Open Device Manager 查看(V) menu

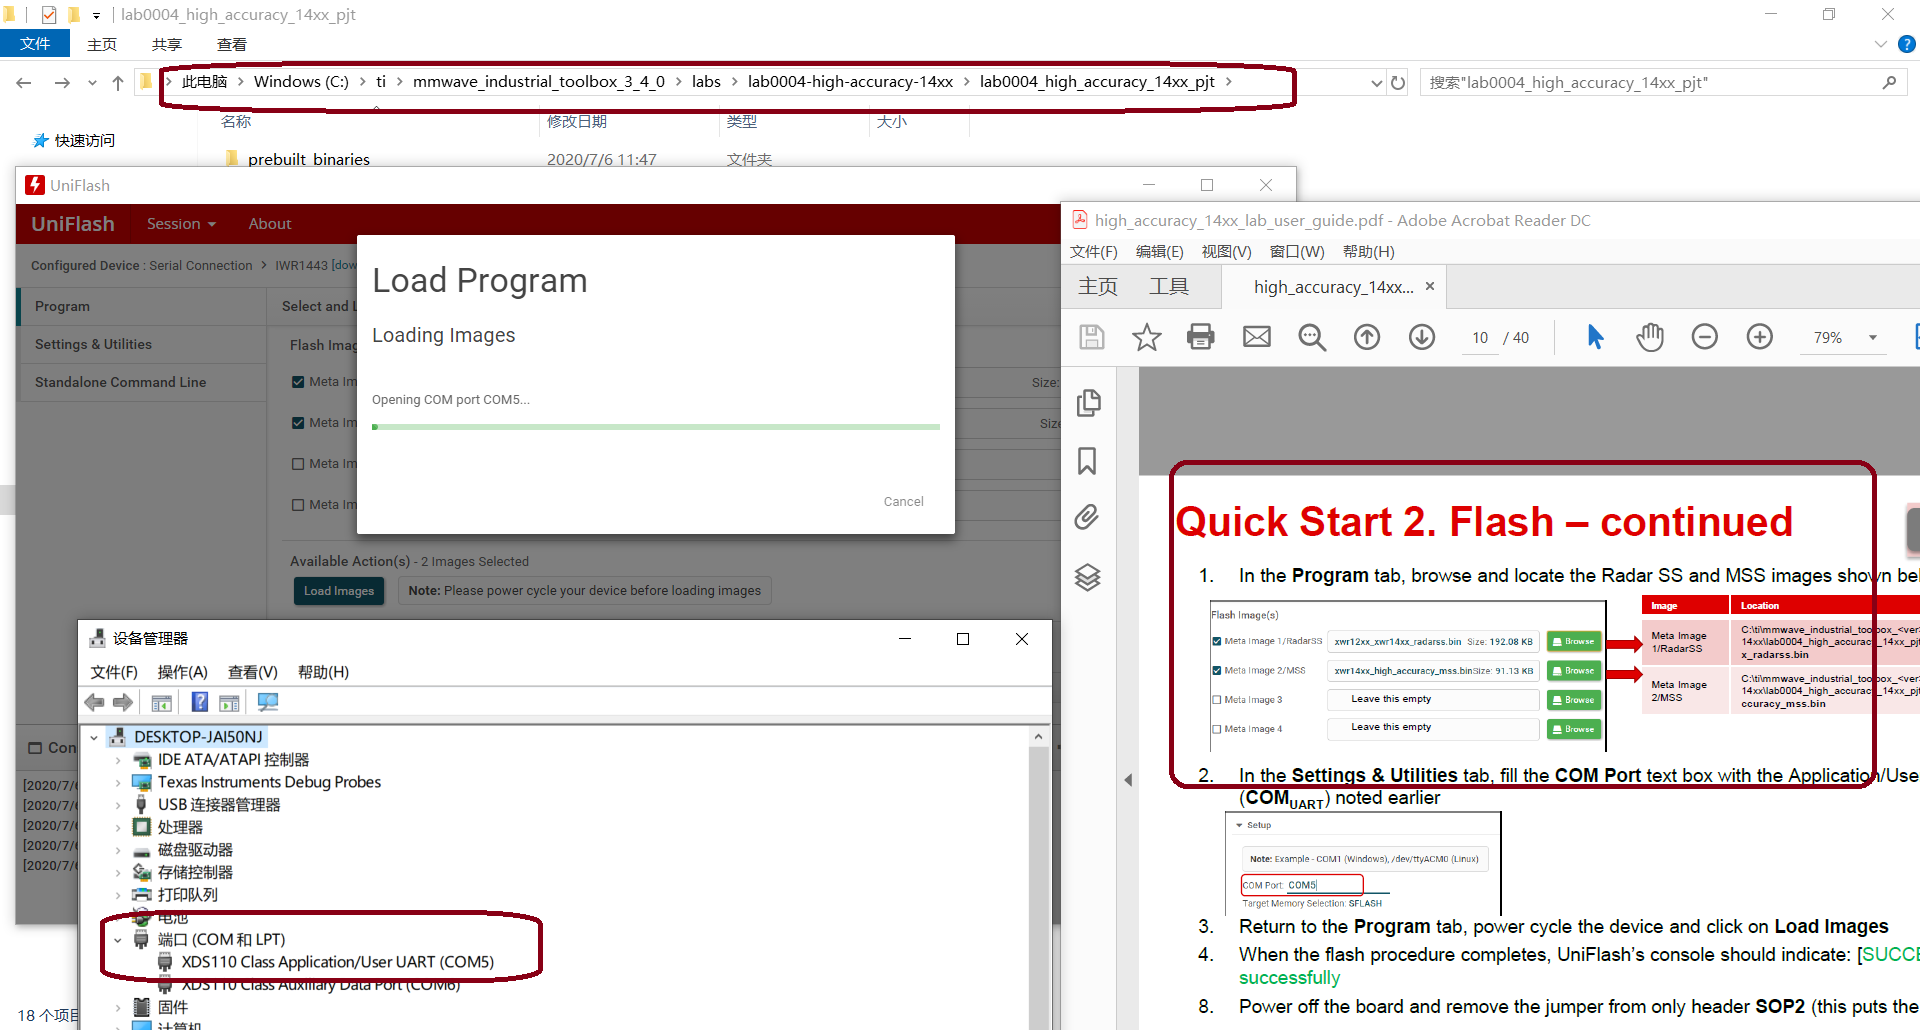coord(252,672)
